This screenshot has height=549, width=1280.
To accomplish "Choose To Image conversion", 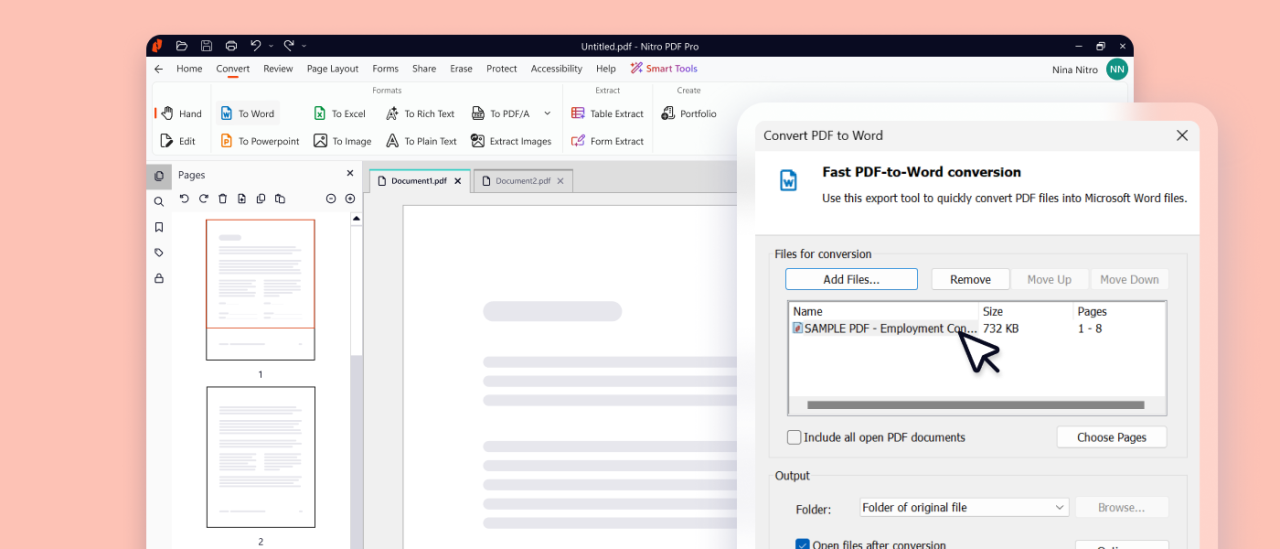I will click(342, 141).
